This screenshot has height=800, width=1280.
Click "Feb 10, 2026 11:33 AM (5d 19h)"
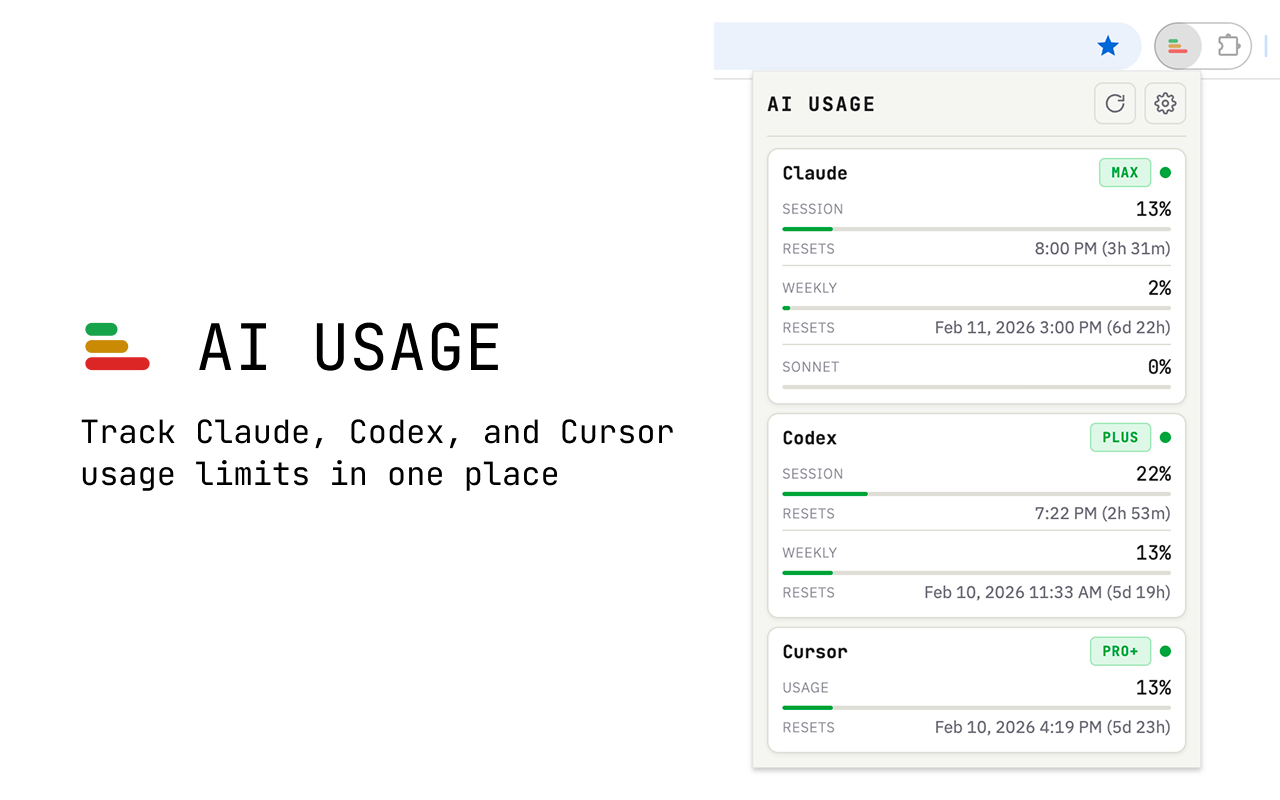[1047, 593]
